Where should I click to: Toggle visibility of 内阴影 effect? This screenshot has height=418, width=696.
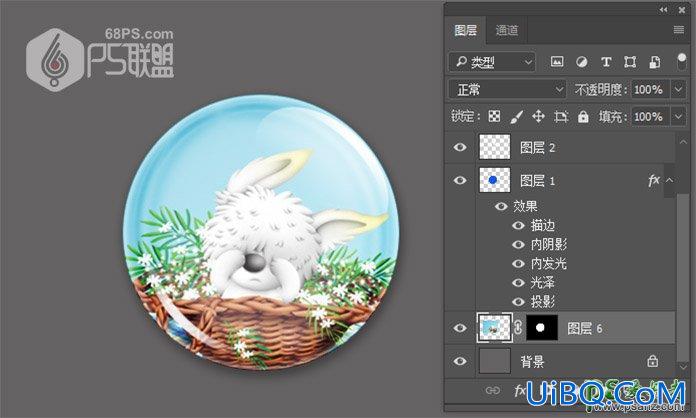click(518, 244)
